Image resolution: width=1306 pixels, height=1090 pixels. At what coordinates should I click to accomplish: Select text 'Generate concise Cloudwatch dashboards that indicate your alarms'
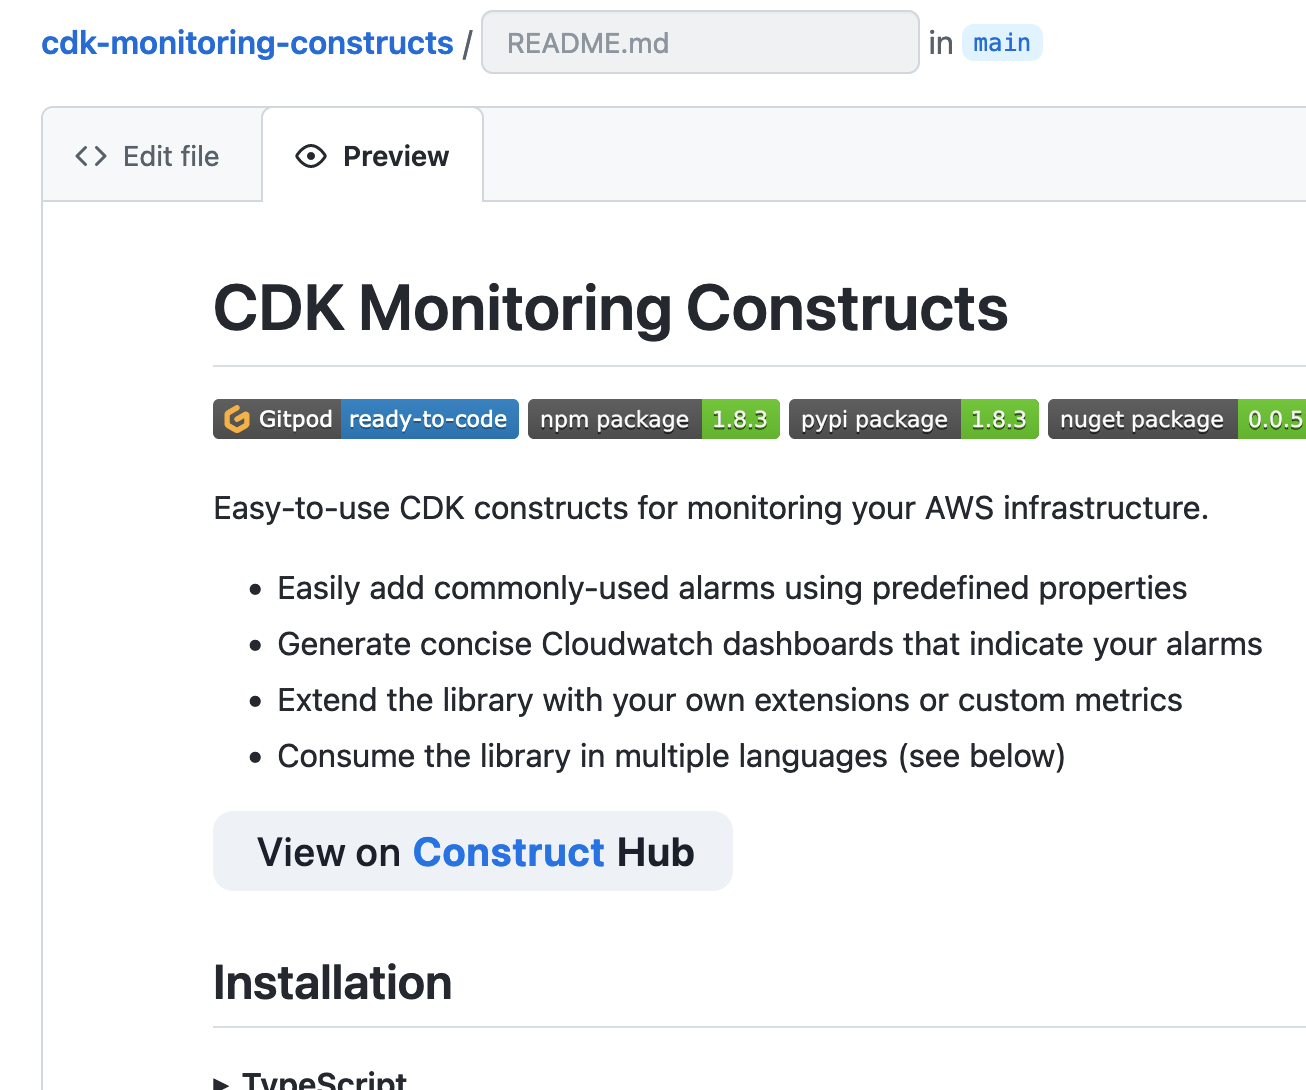[770, 644]
